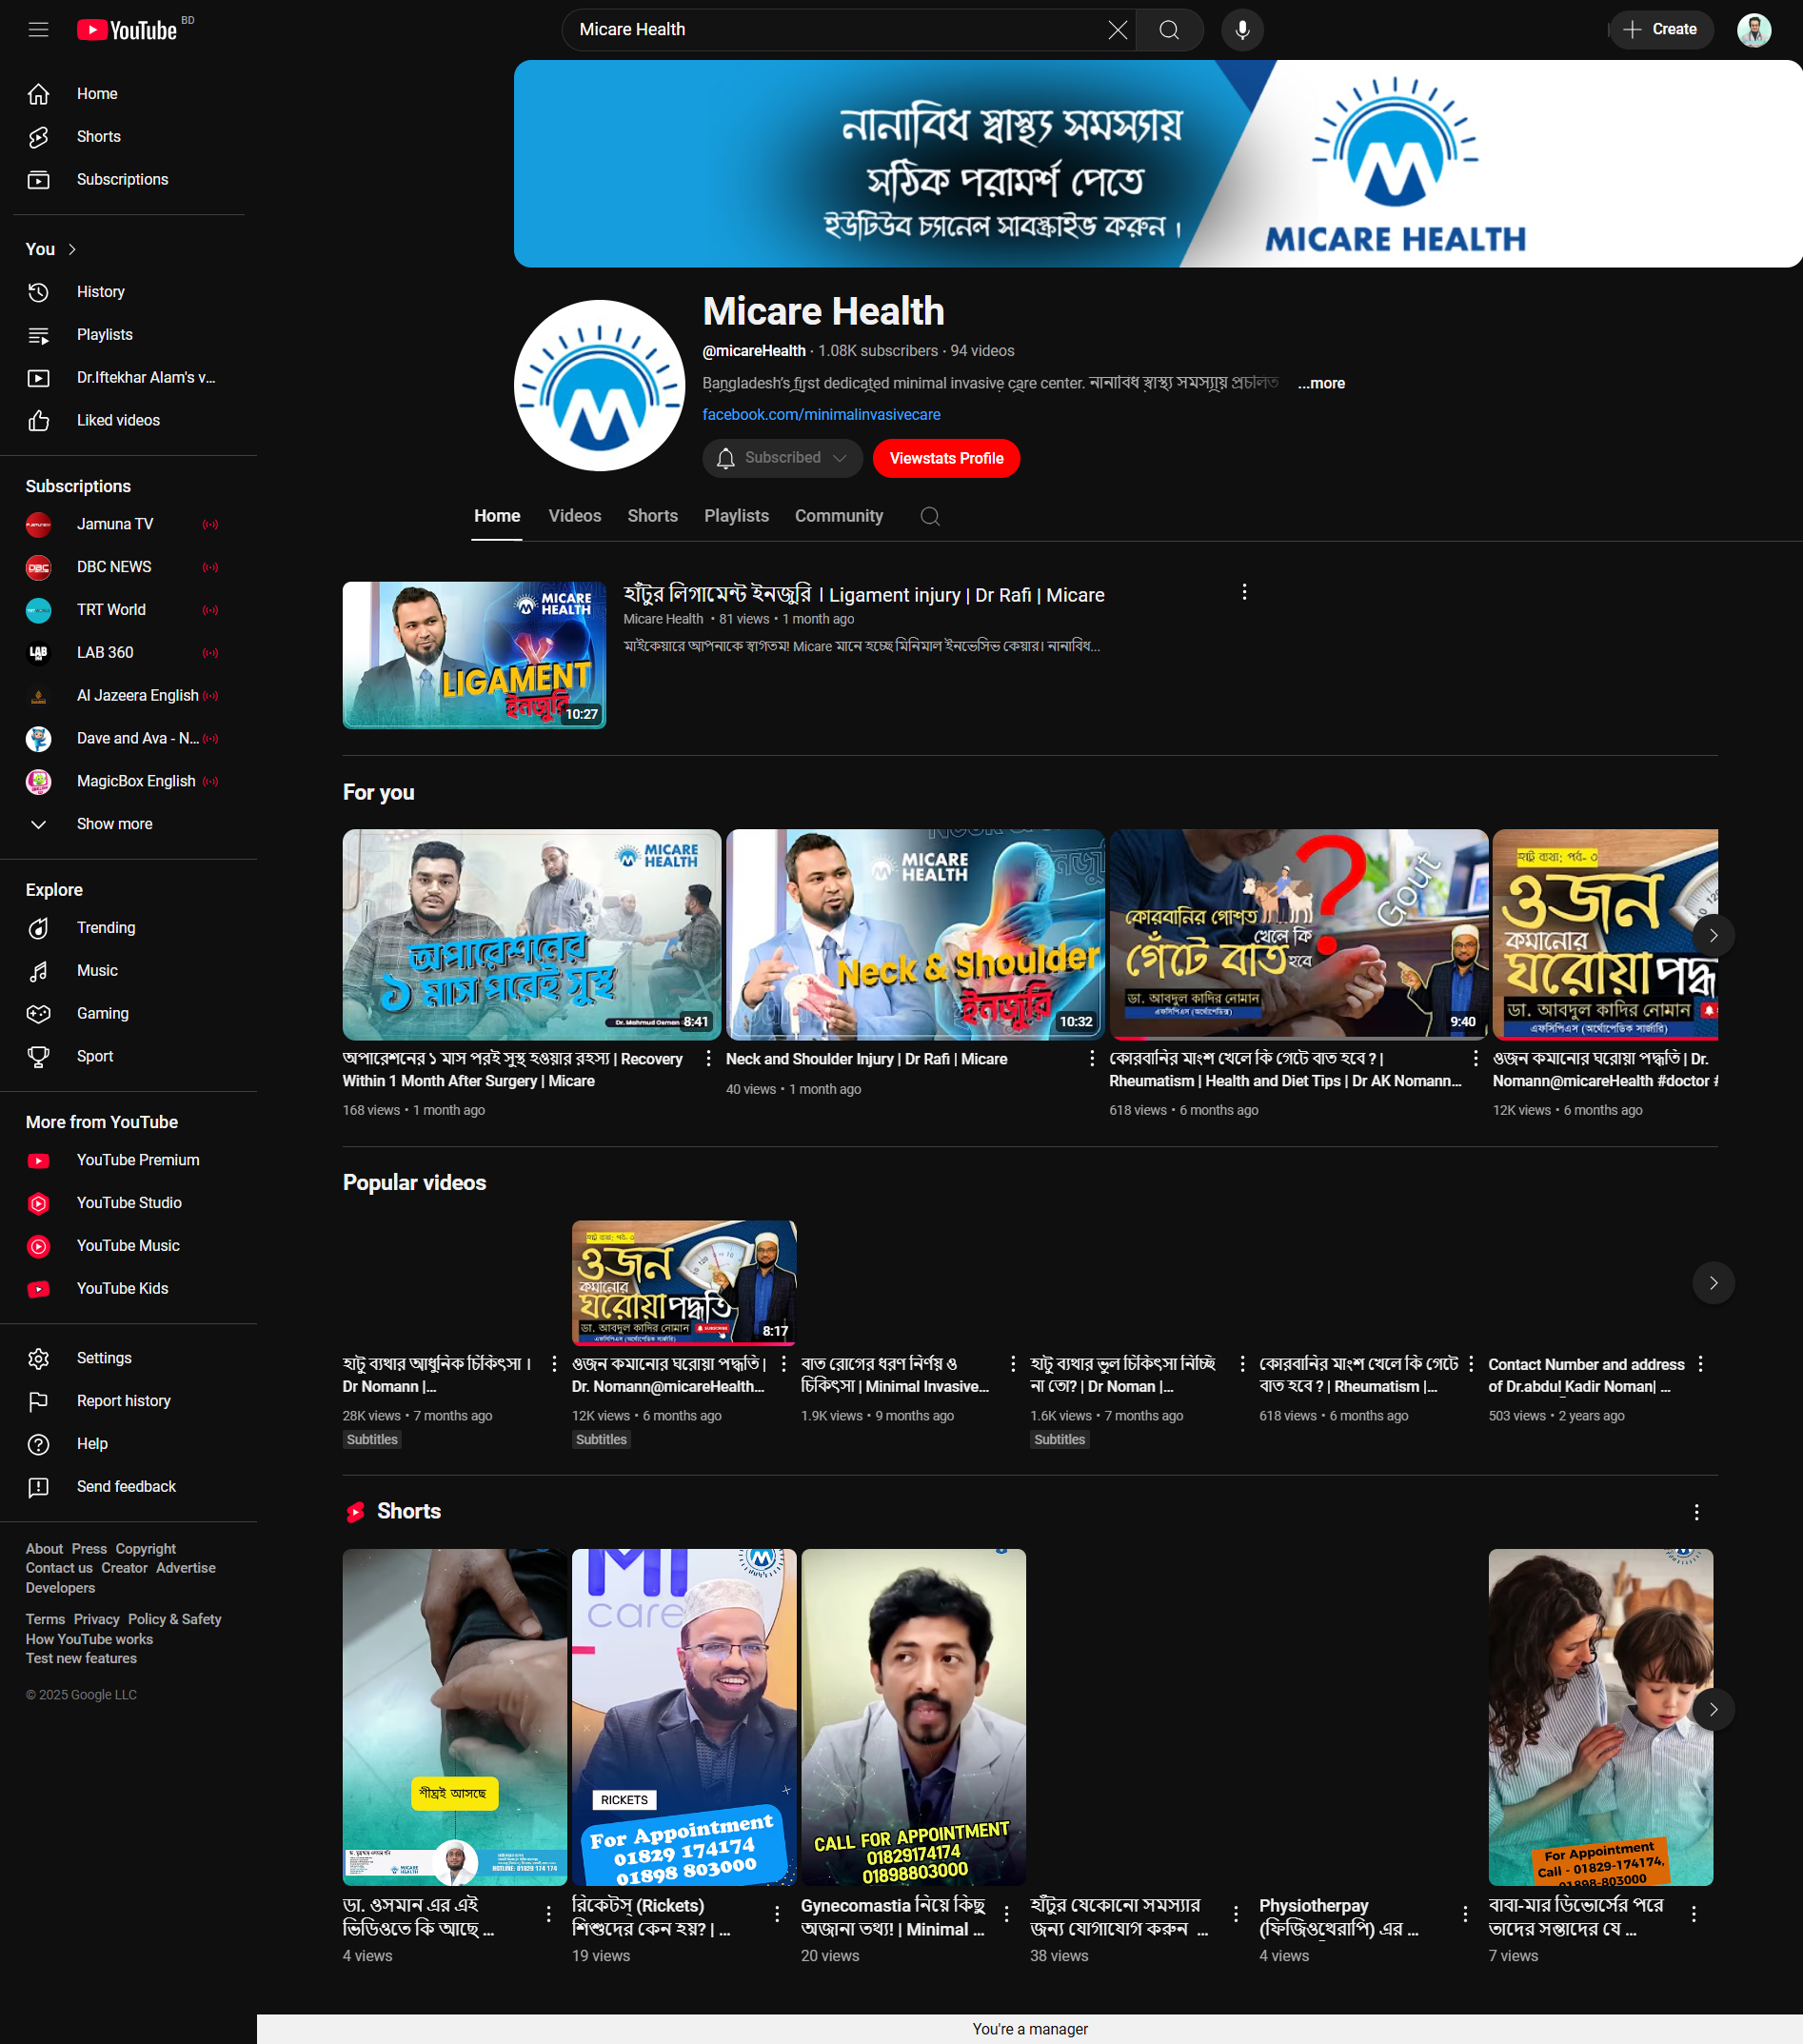Open YouTube Studio
This screenshot has width=1803, height=2044.
coord(128,1204)
